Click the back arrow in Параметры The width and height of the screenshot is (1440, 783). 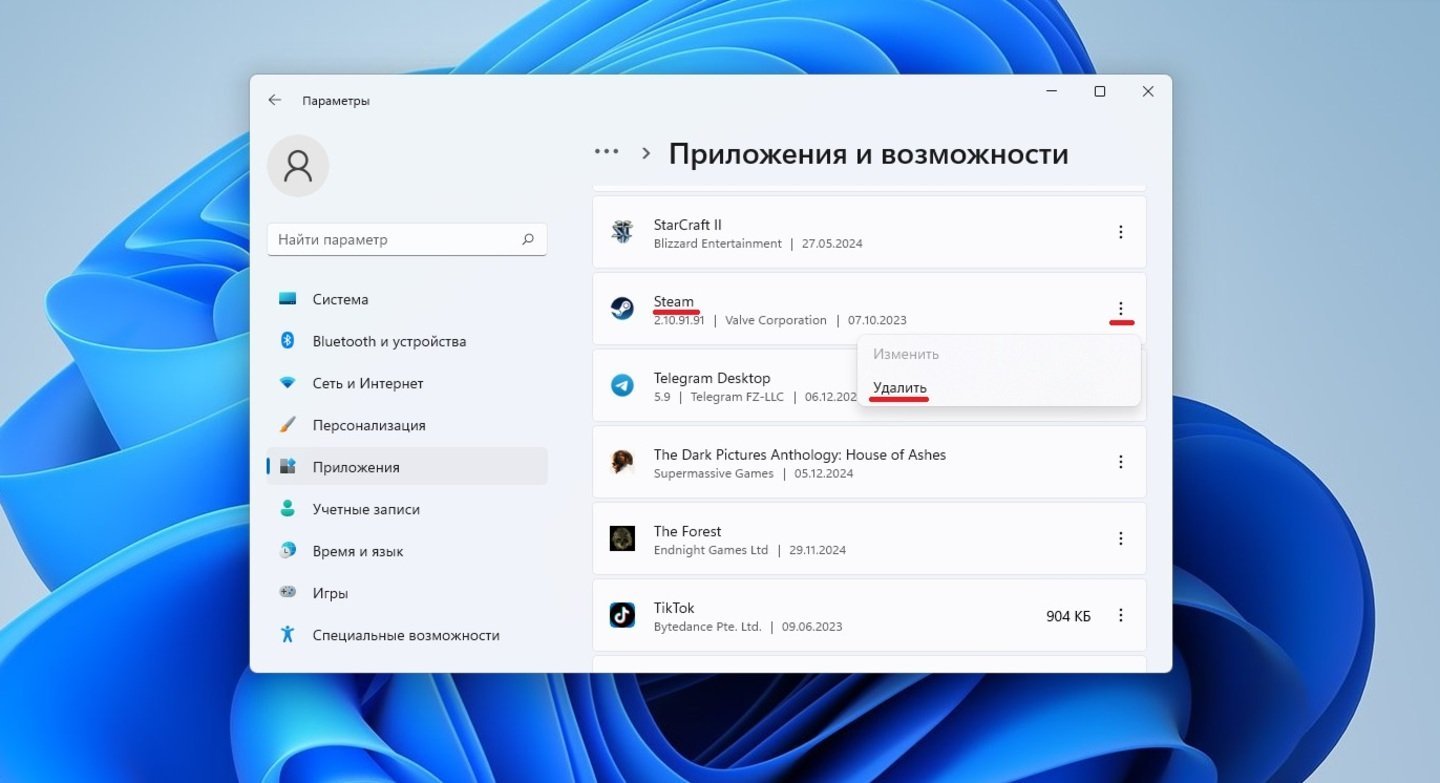[x=274, y=100]
